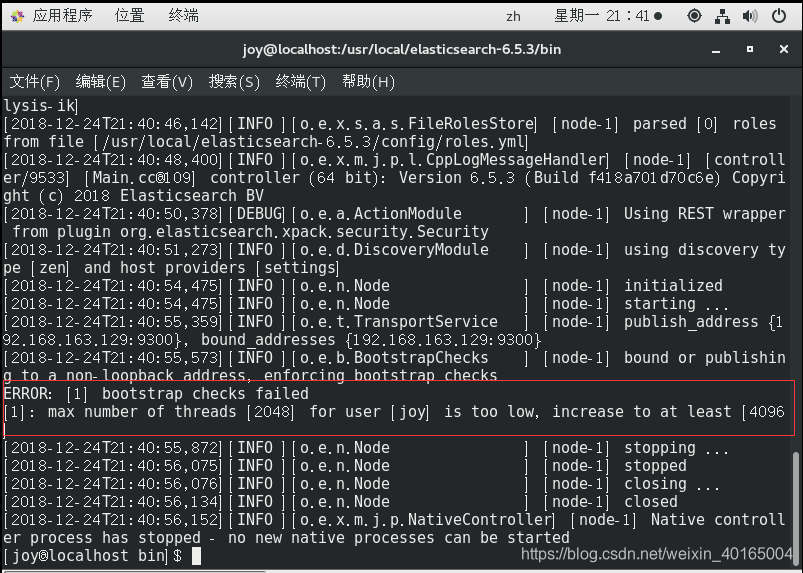Open the clock showing 星期一 21:41

[607, 16]
